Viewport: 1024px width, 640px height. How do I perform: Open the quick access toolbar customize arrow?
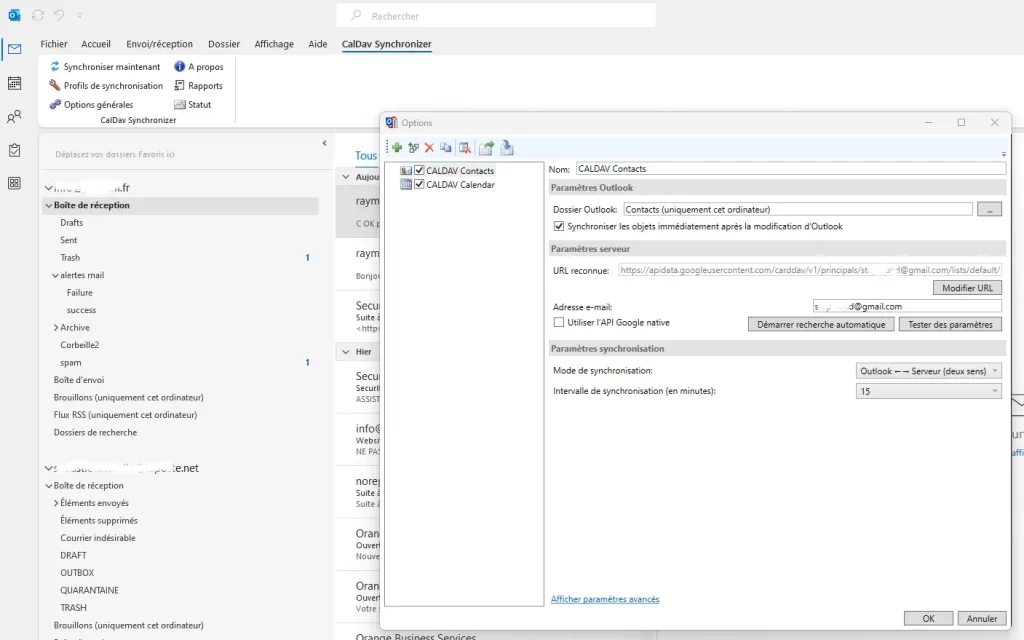tap(79, 15)
